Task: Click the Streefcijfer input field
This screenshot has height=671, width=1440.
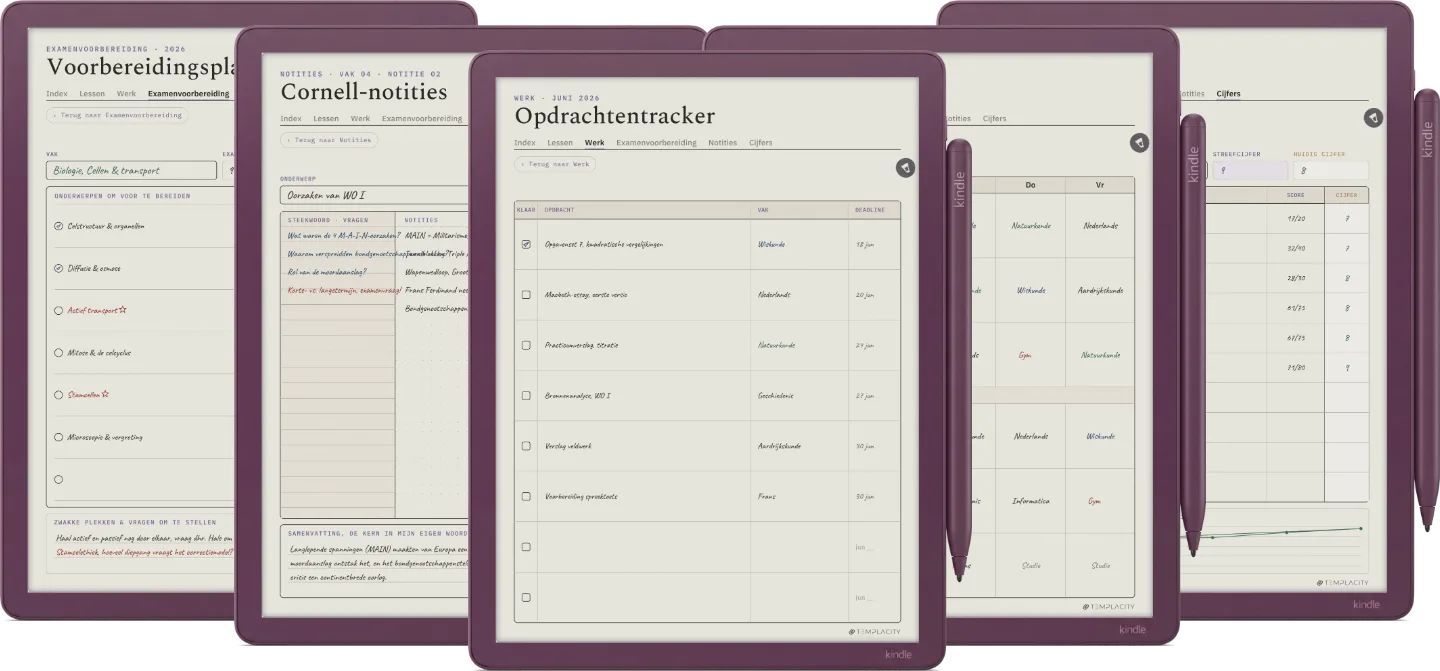Action: pyautogui.click(x=1250, y=170)
